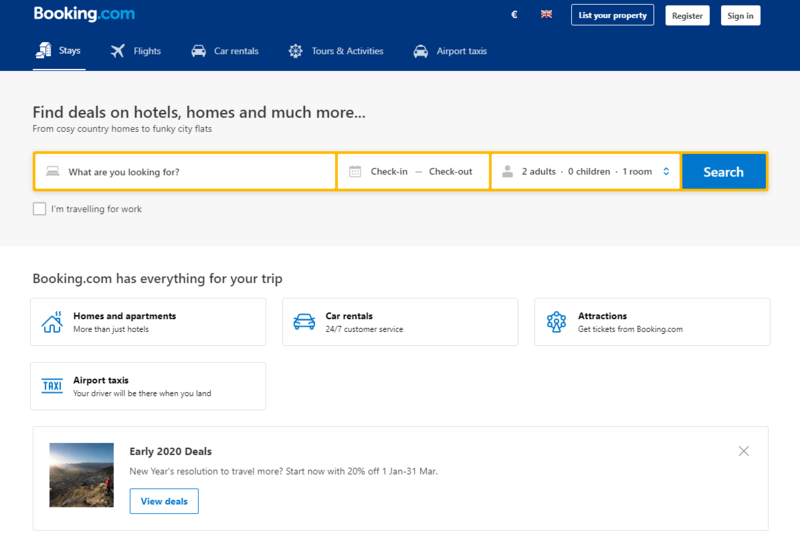Image resolution: width=800 pixels, height=540 pixels.
Task: Click the List your property button
Action: [x=612, y=15]
